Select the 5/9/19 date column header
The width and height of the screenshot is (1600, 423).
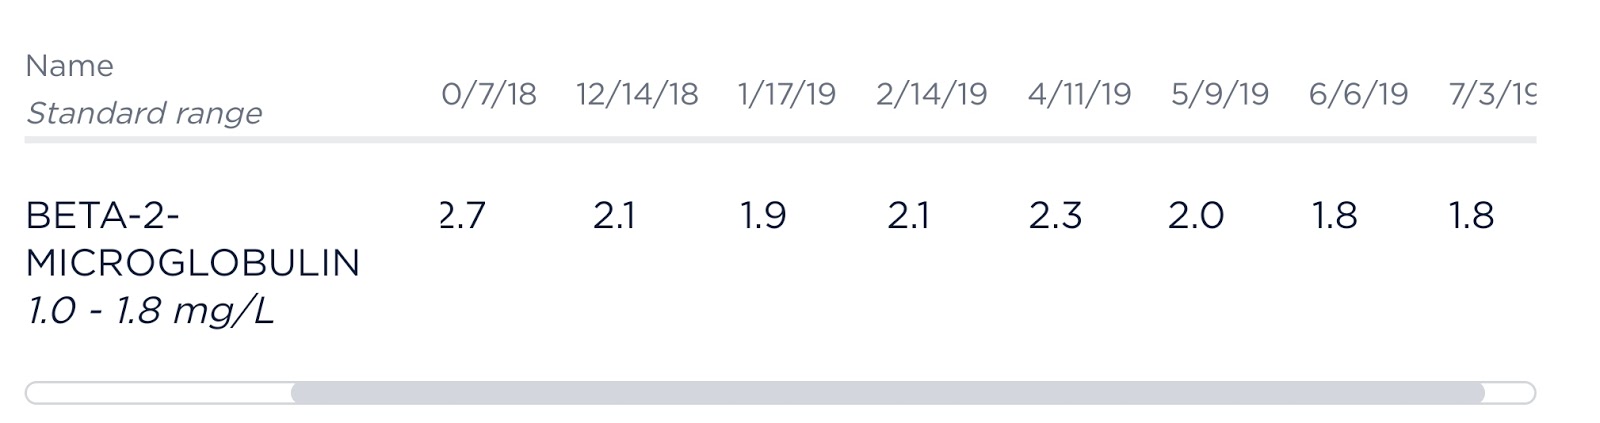pyautogui.click(x=1220, y=94)
